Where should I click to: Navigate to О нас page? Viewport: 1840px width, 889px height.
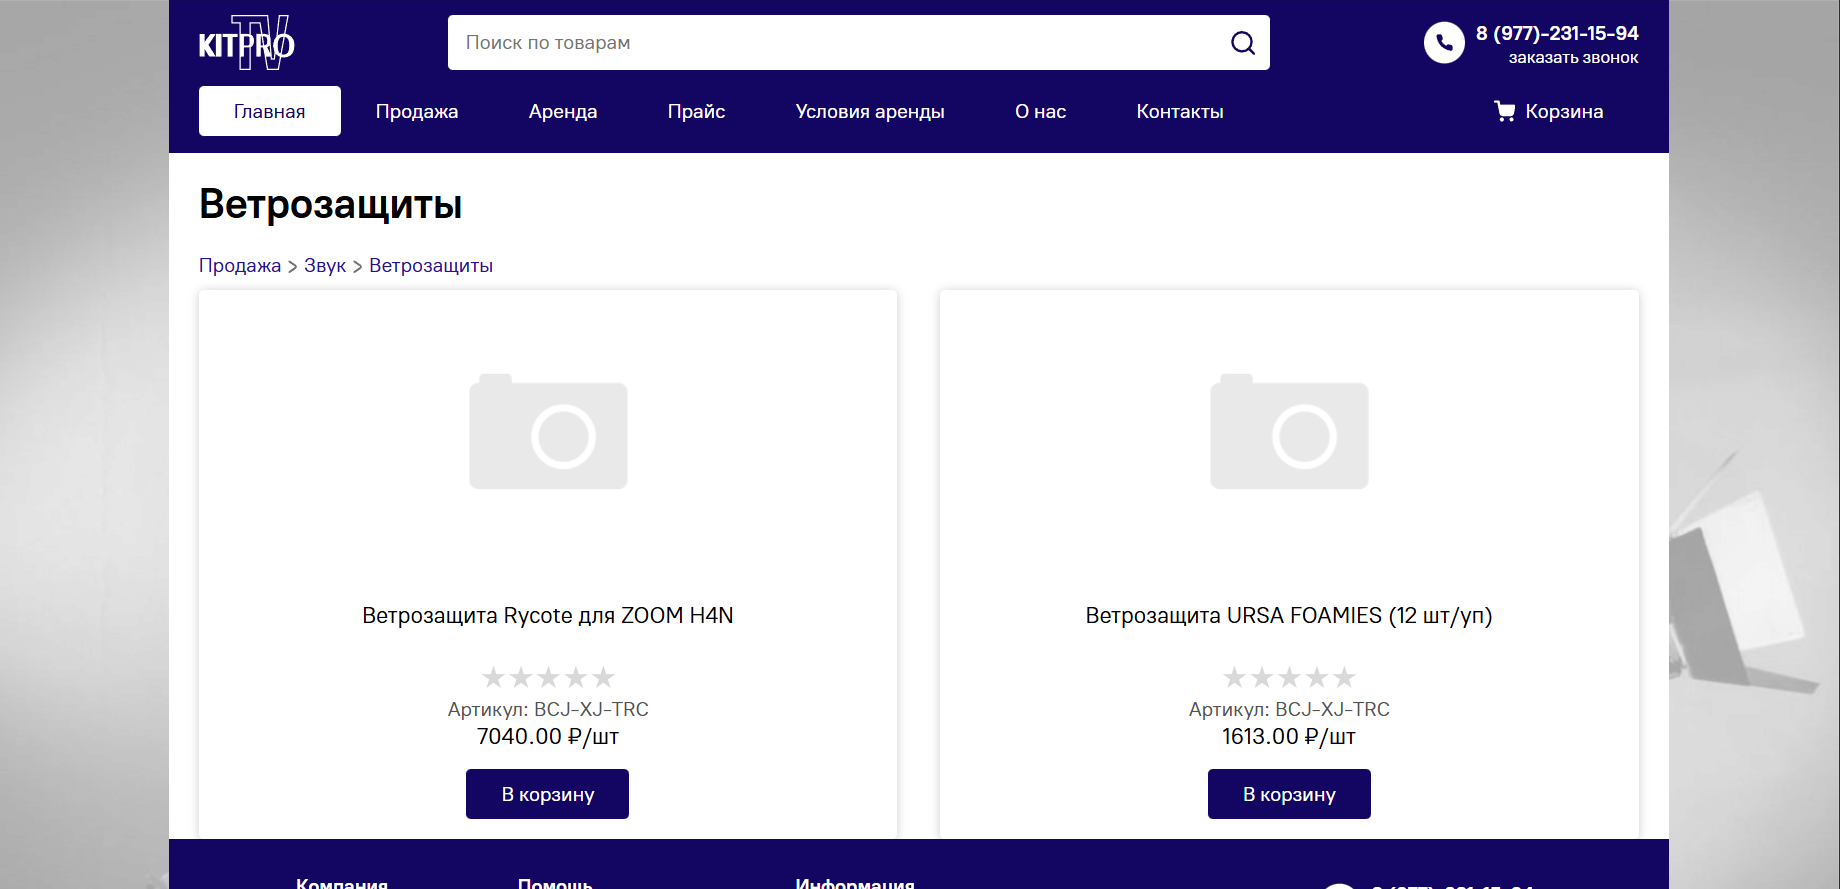(x=1040, y=111)
